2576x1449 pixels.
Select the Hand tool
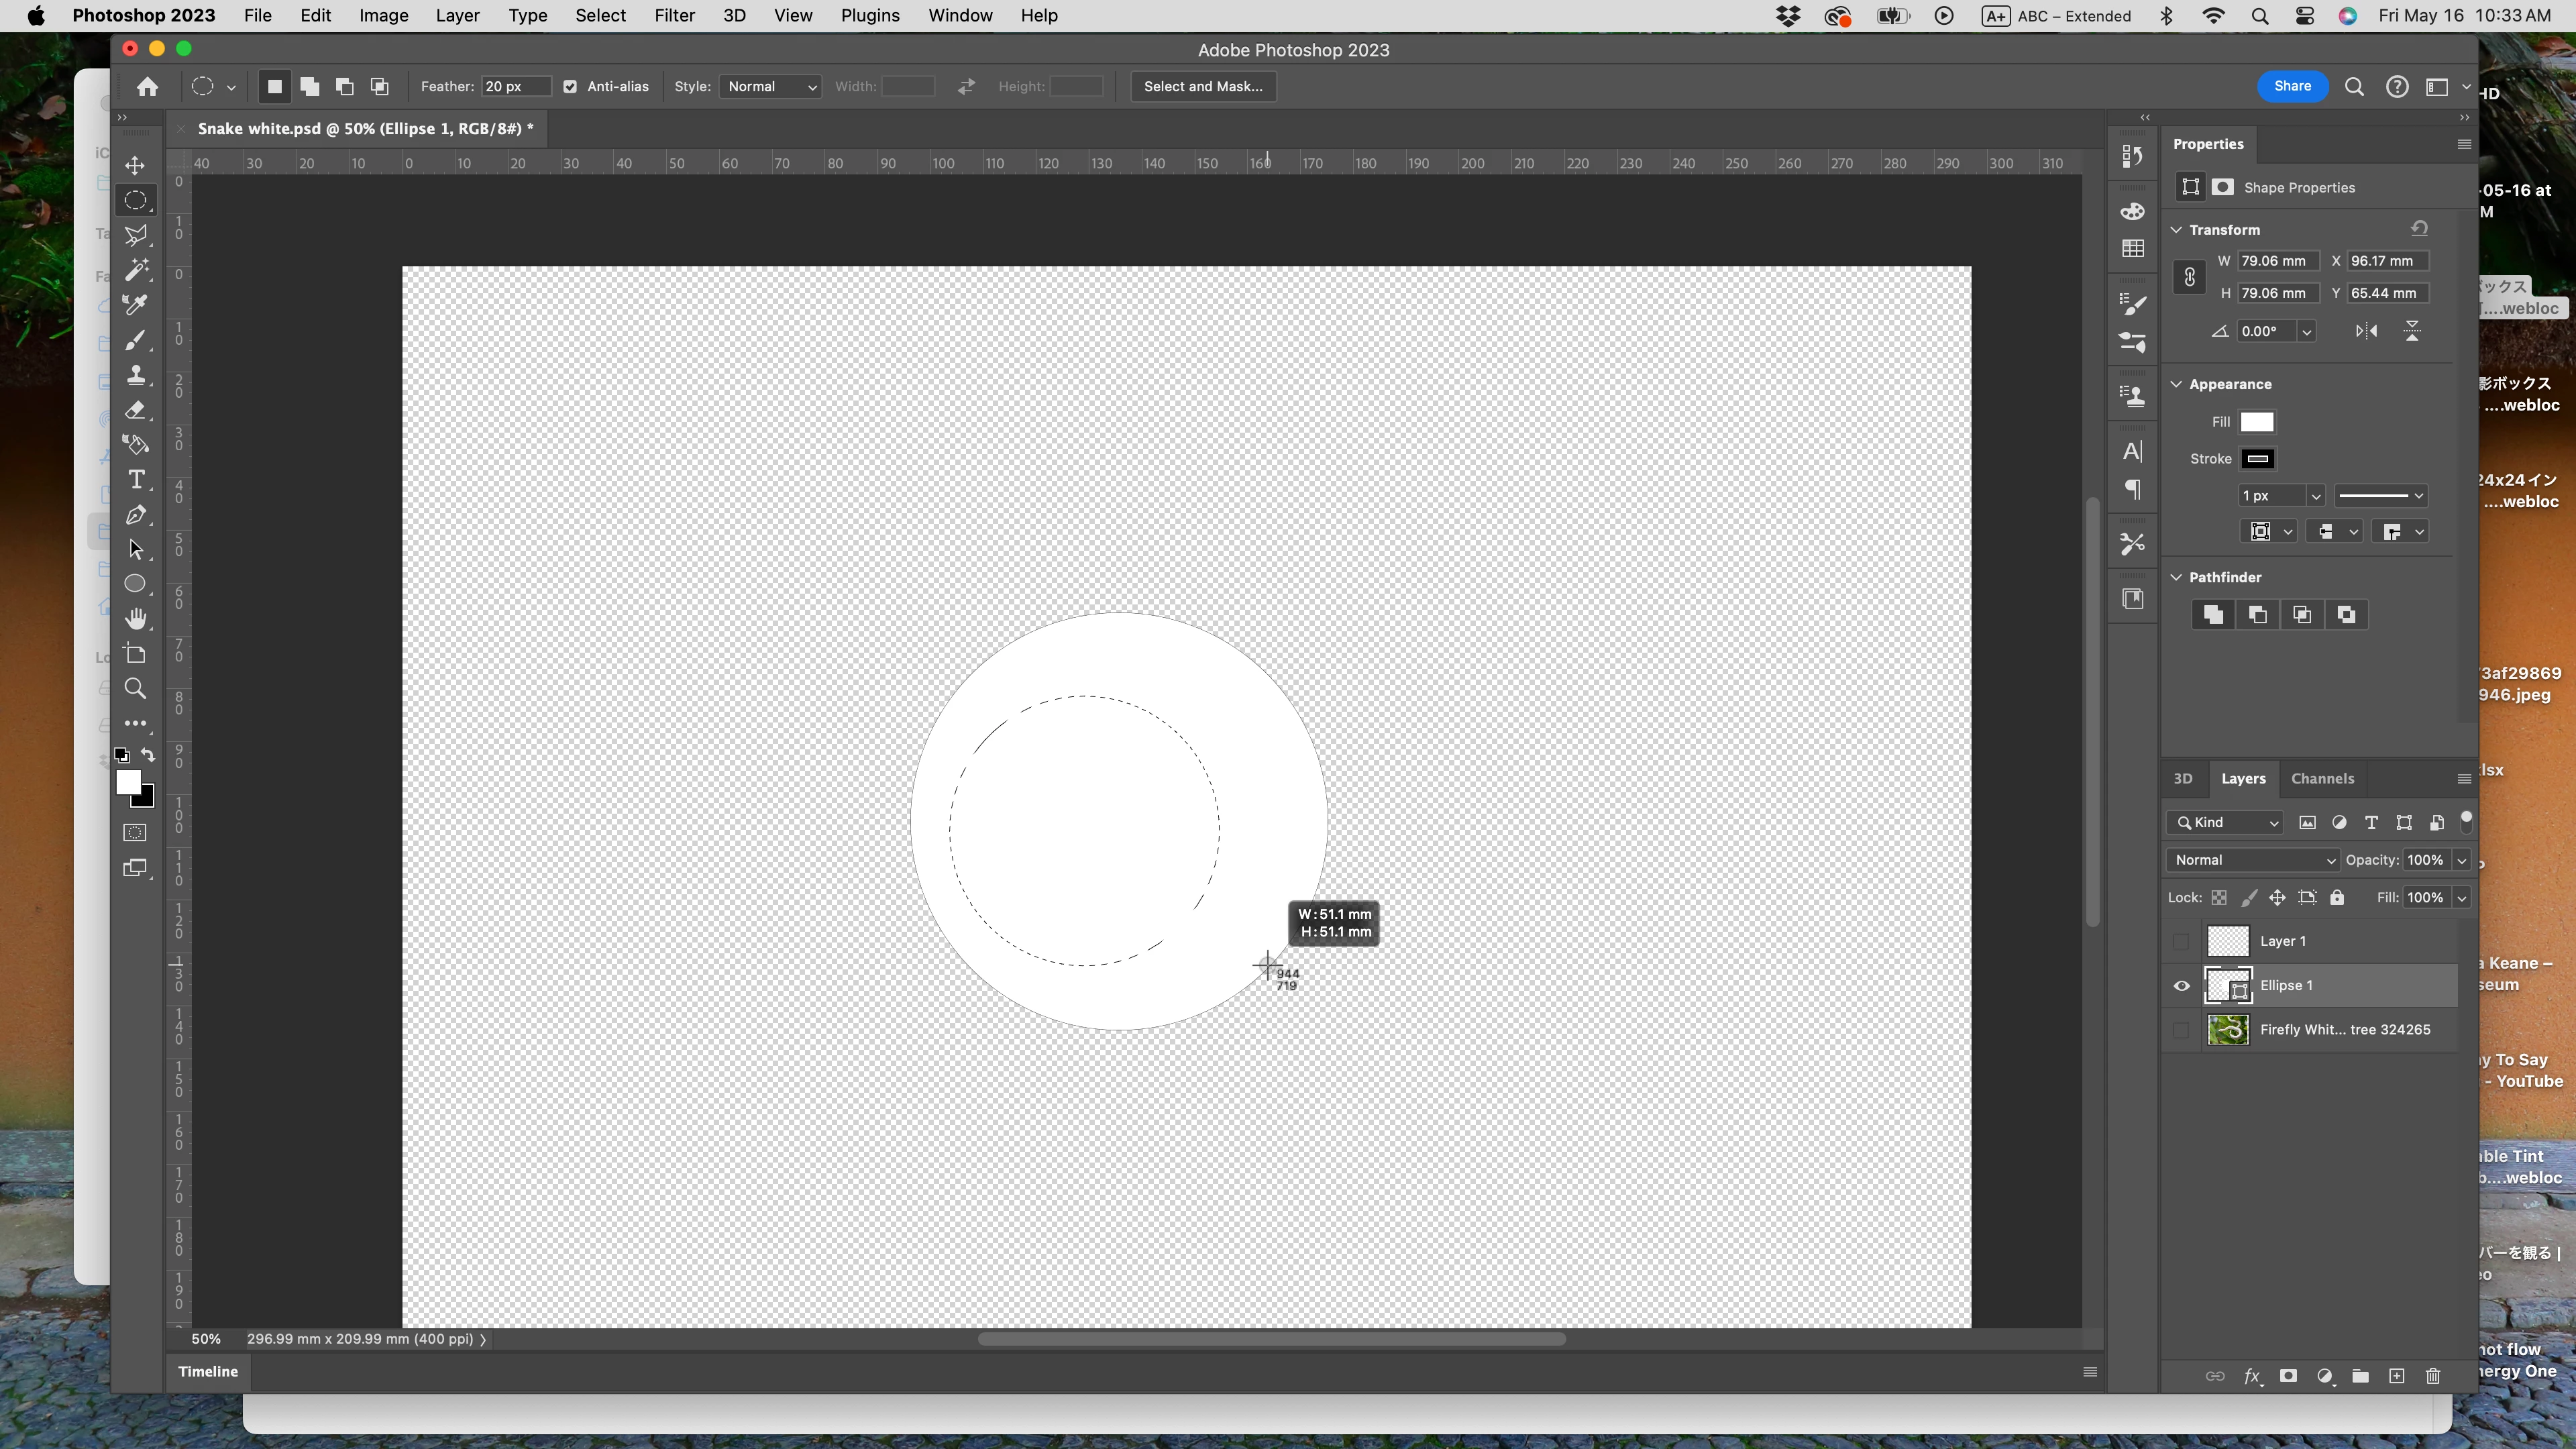pyautogui.click(x=135, y=618)
